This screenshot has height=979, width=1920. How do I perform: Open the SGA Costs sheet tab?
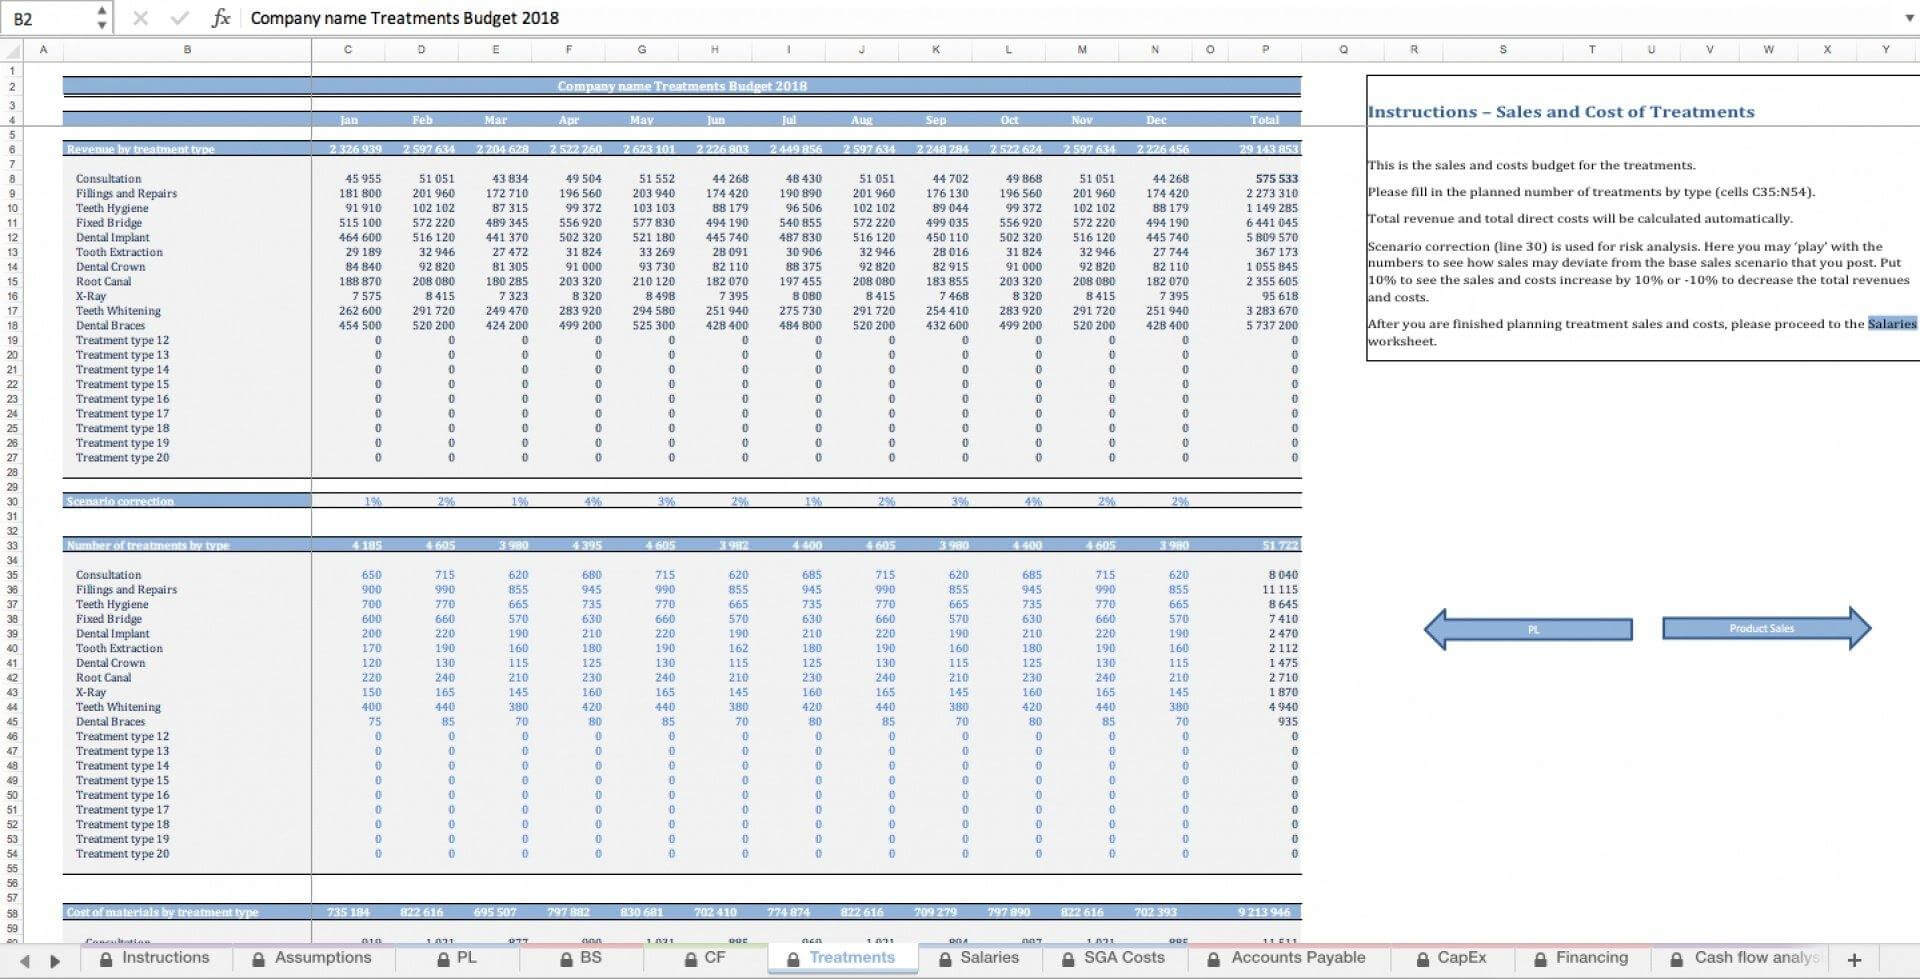pyautogui.click(x=1114, y=958)
